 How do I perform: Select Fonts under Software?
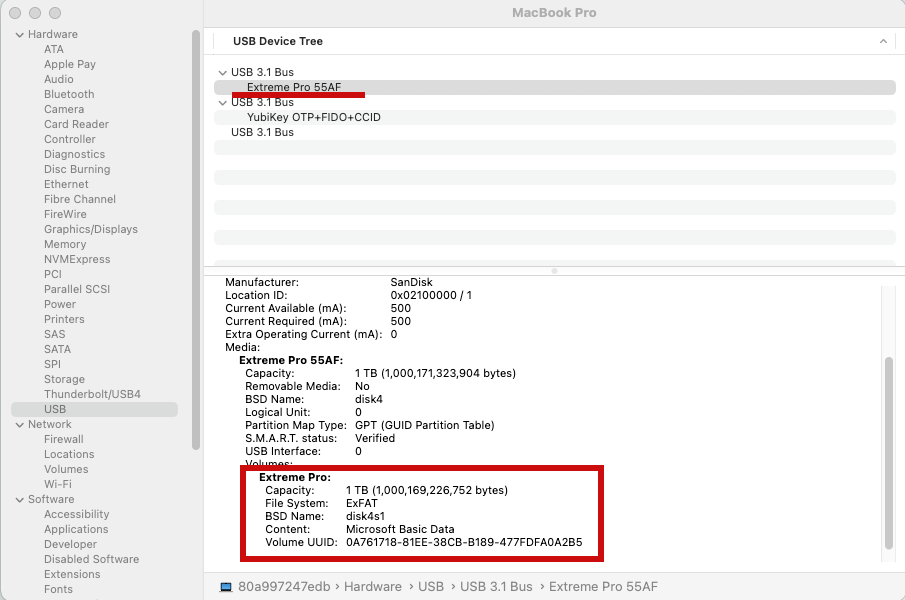point(58,590)
